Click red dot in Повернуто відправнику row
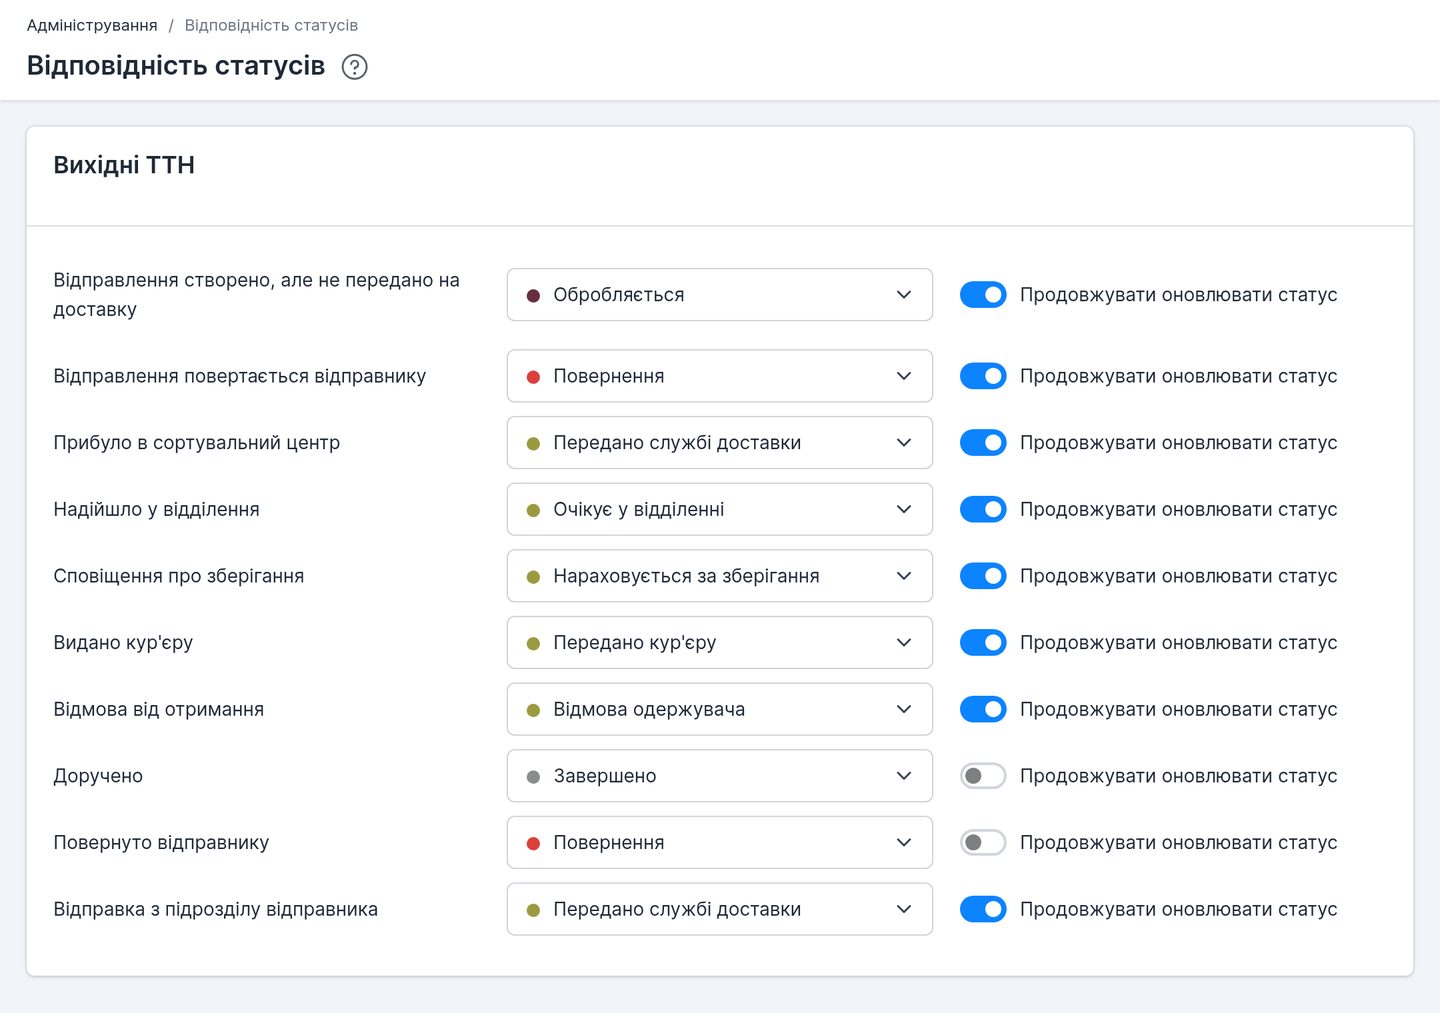Image resolution: width=1440 pixels, height=1013 pixels. [533, 843]
